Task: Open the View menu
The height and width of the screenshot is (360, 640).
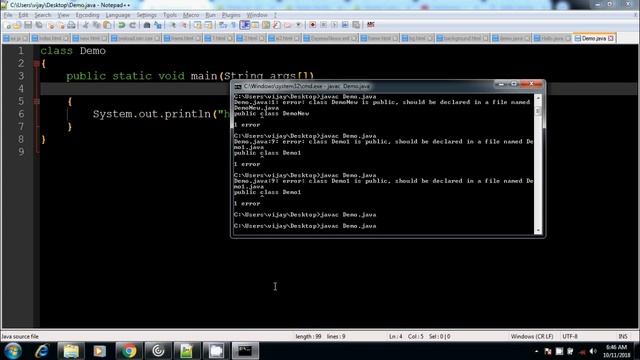Action: click(63, 15)
